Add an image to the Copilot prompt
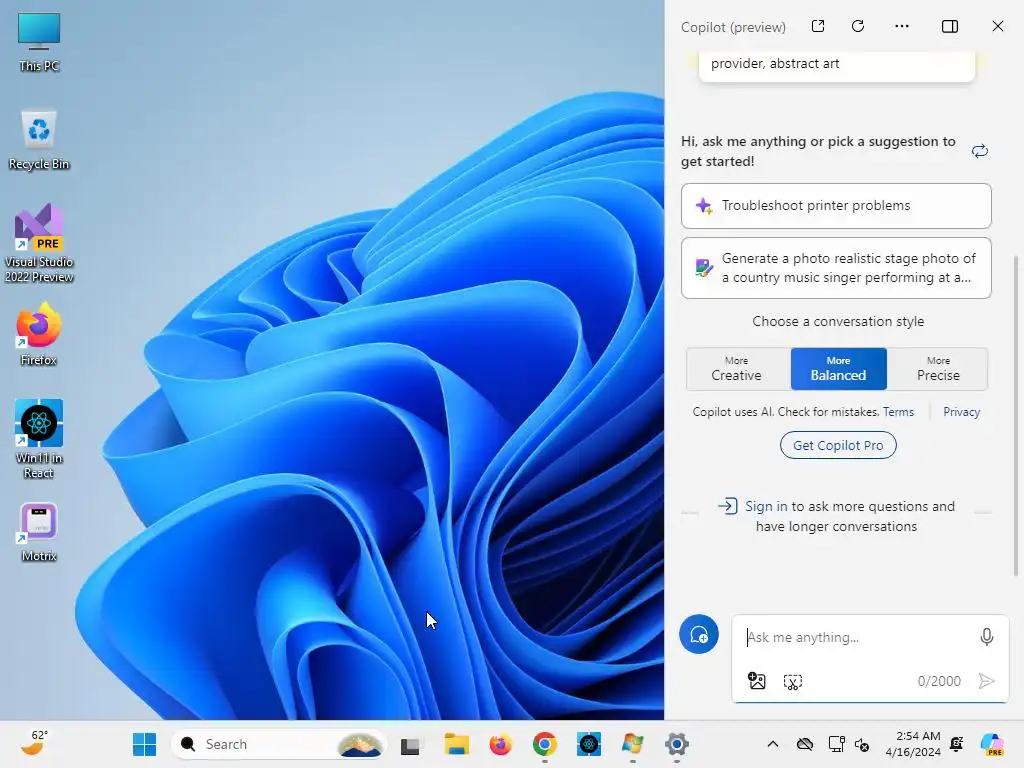 pyautogui.click(x=756, y=681)
